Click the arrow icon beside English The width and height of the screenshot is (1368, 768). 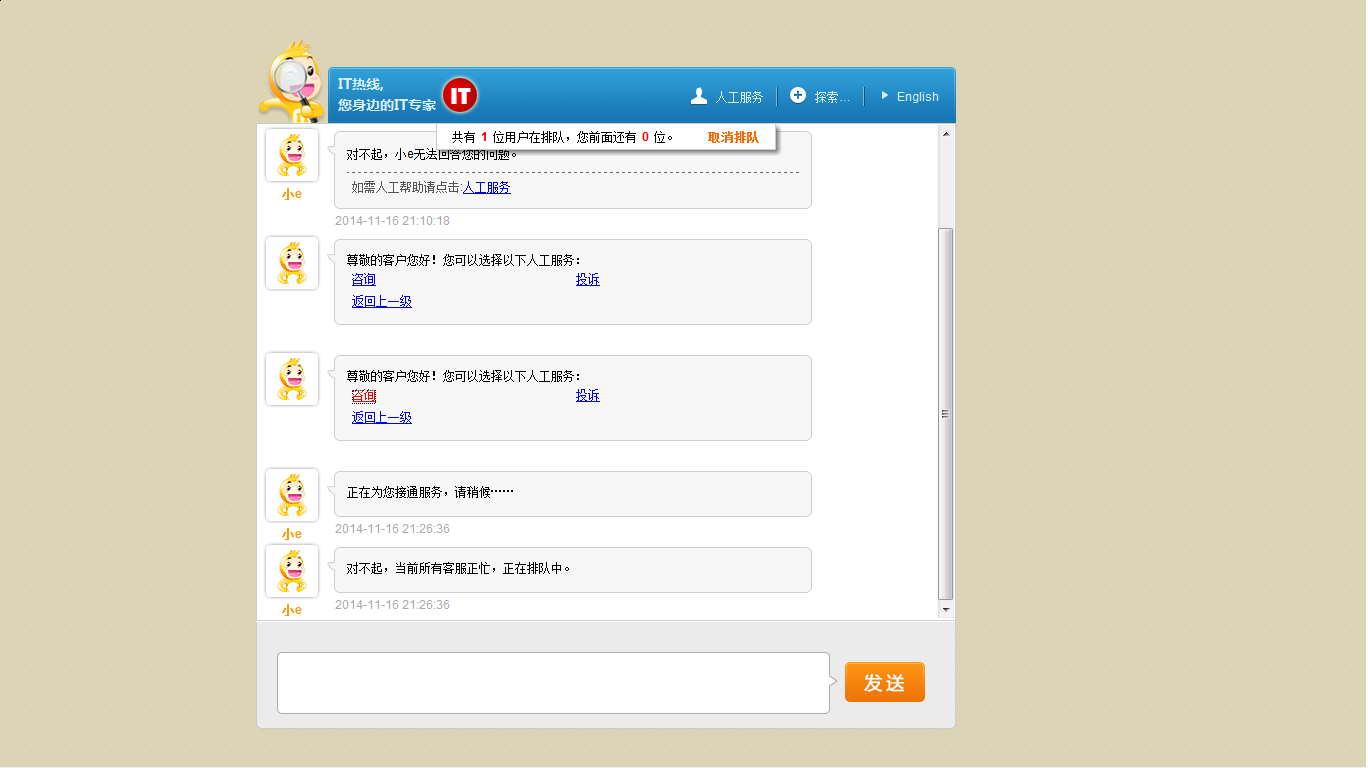[884, 96]
